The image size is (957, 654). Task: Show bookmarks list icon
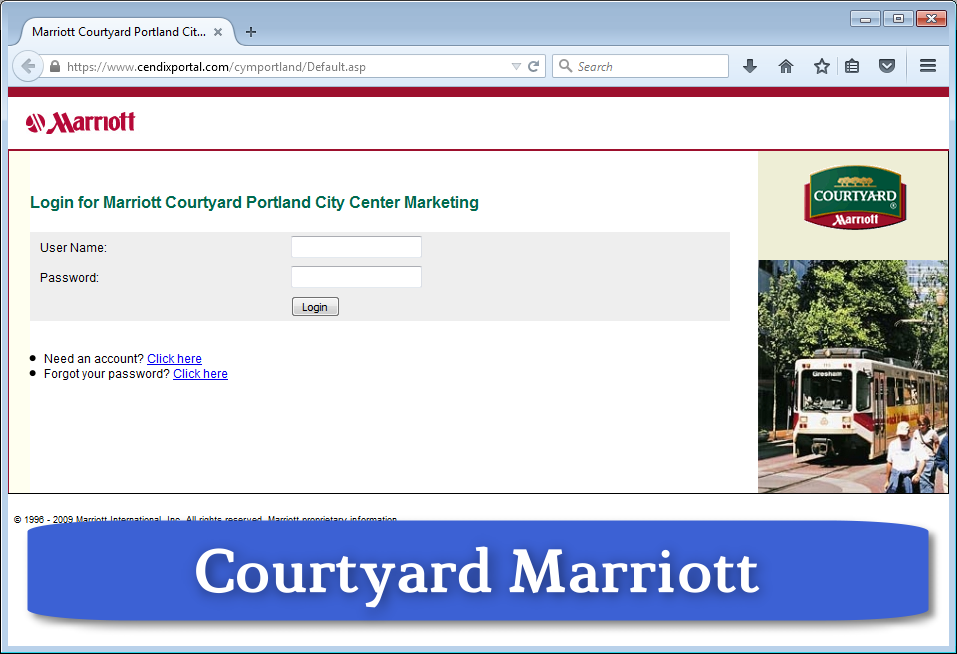pyautogui.click(x=852, y=66)
